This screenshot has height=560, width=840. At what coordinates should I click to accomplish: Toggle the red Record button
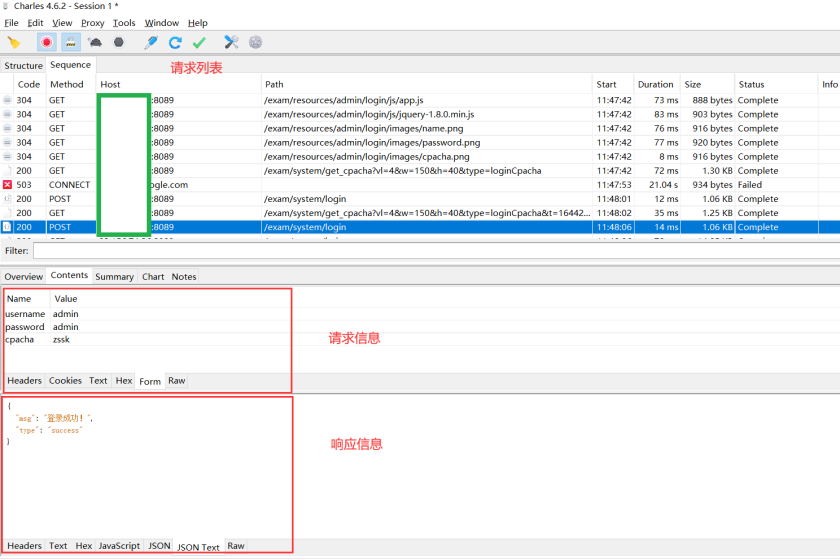[x=47, y=42]
